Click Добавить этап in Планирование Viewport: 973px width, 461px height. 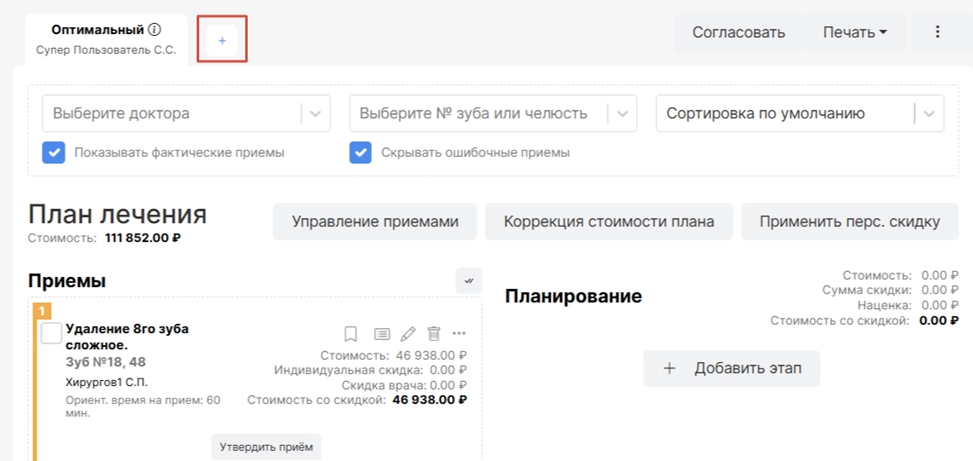(x=732, y=368)
